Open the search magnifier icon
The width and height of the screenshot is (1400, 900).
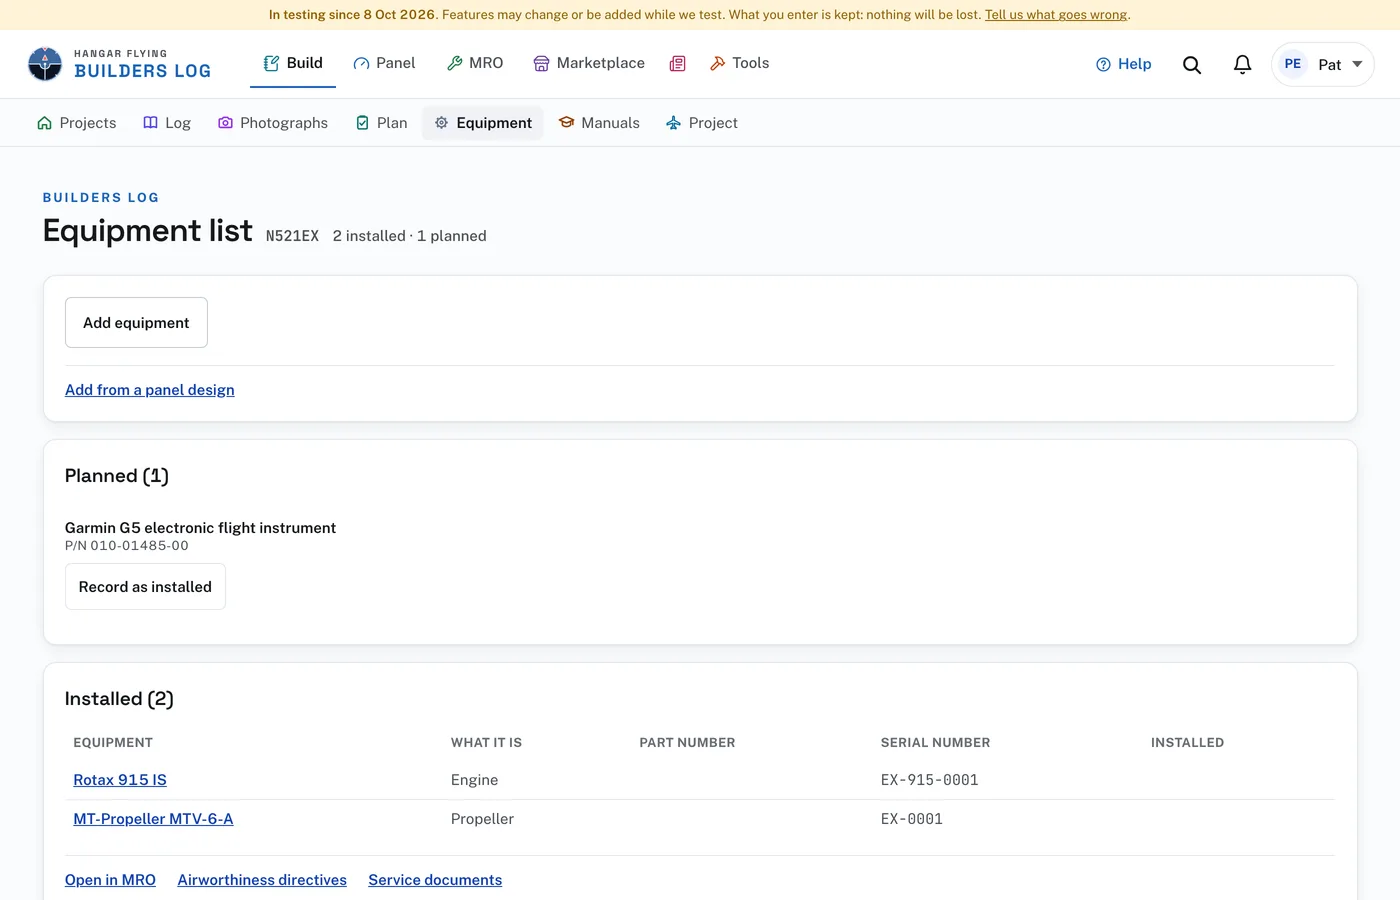[1191, 65]
